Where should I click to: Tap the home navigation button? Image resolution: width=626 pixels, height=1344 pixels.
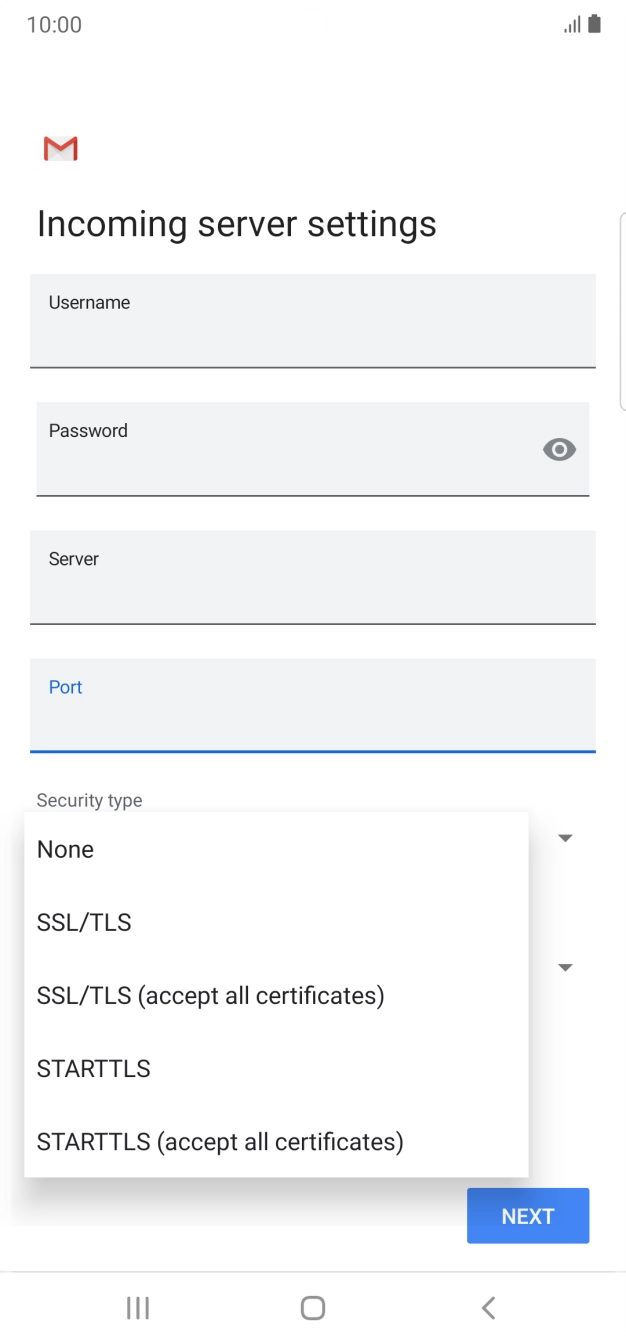pyautogui.click(x=313, y=1307)
